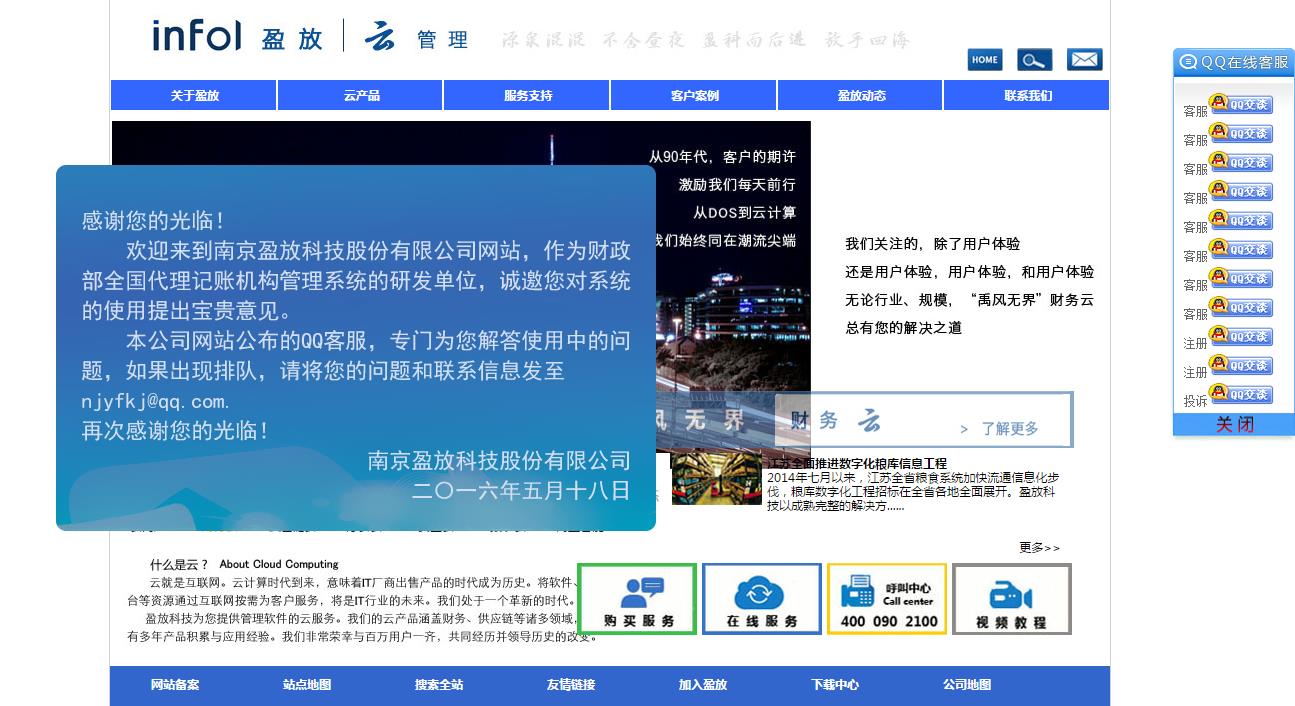The image size is (1295, 706).
Task: Click the heading 什么是云？ About Cloud Computing
Action: [x=244, y=564]
